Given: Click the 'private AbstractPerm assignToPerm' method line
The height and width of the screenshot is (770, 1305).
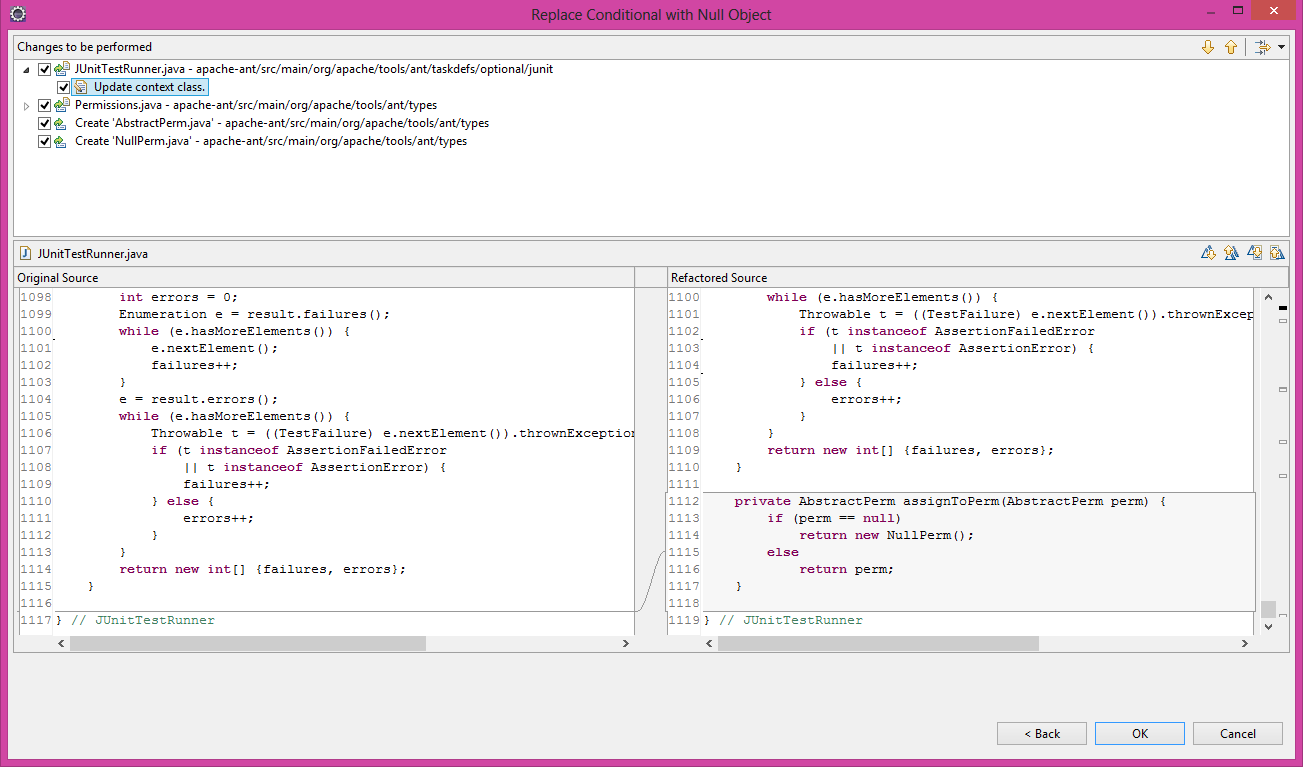Looking at the screenshot, I should tap(950, 501).
